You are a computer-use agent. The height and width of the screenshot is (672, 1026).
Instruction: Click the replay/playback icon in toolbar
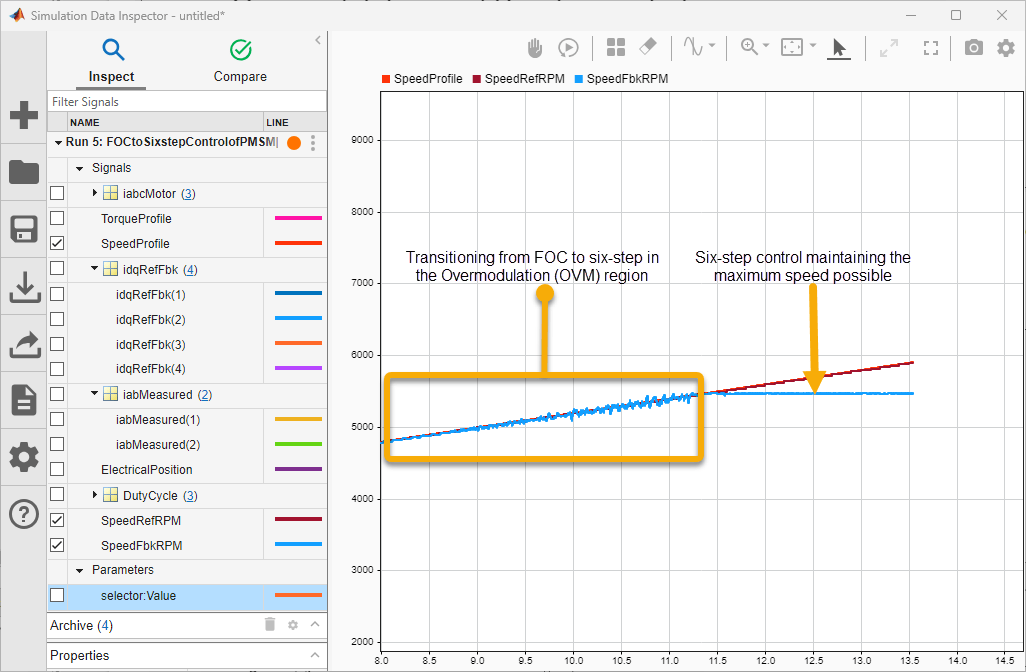point(568,47)
